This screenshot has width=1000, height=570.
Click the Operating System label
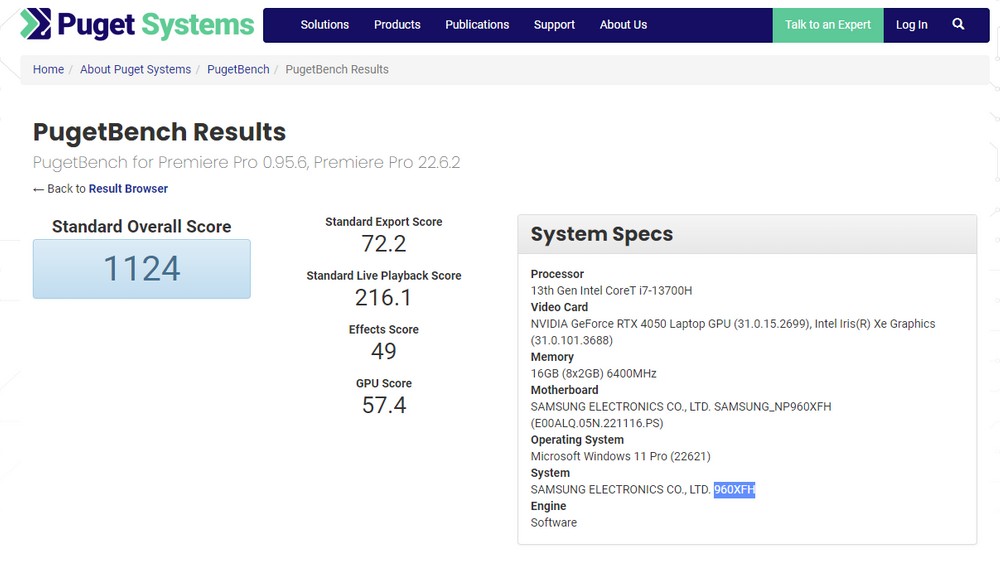(577, 440)
